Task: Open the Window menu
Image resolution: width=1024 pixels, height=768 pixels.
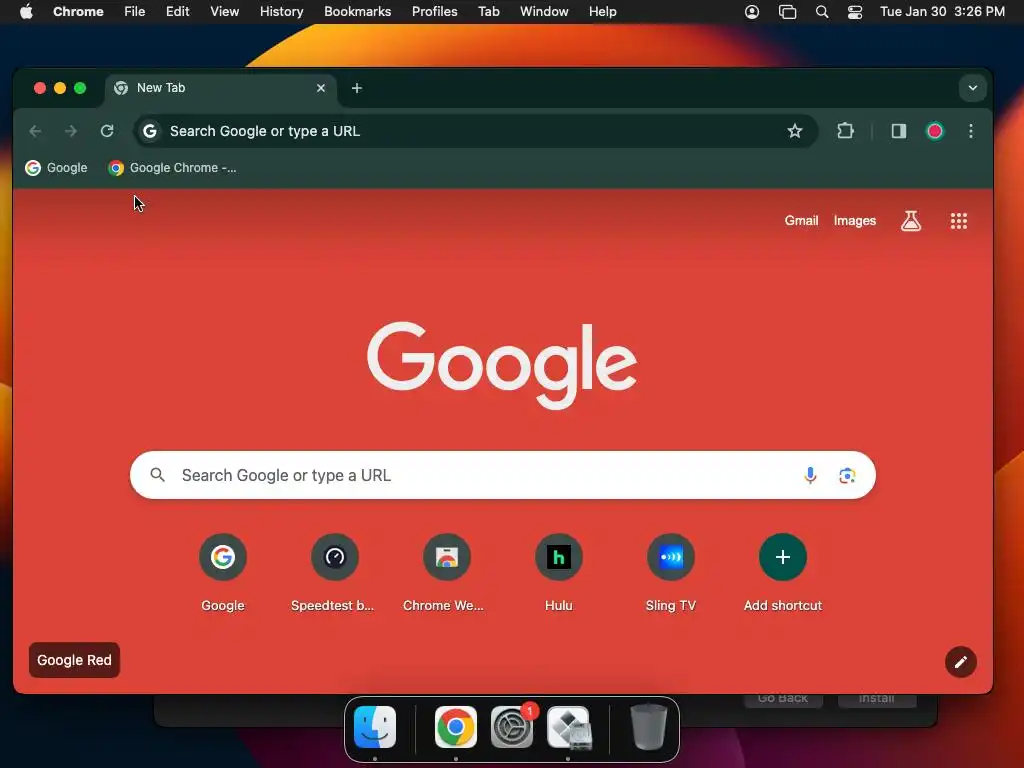Action: click(544, 12)
